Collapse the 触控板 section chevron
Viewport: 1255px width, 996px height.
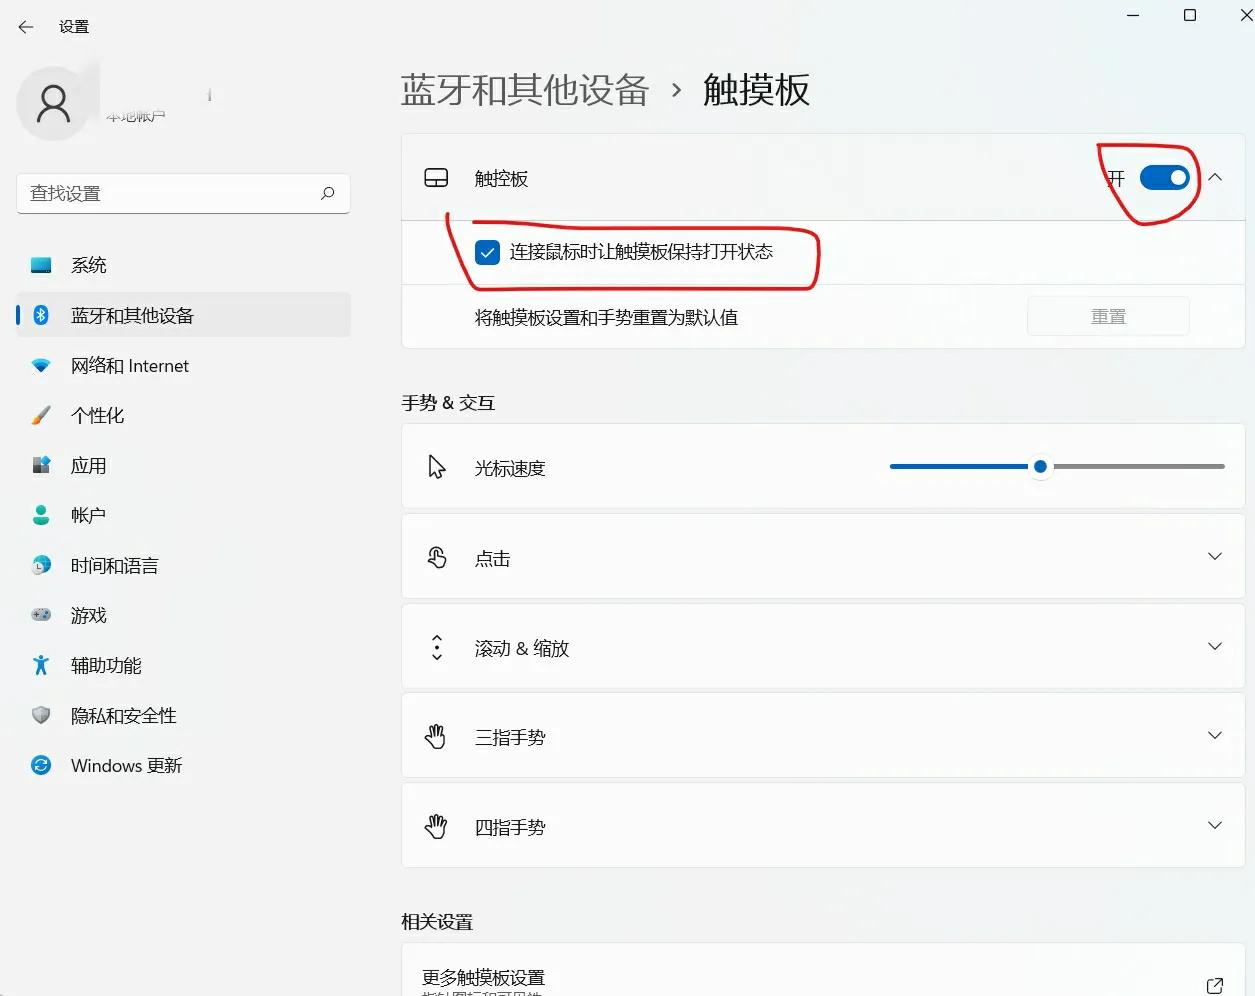1214,177
